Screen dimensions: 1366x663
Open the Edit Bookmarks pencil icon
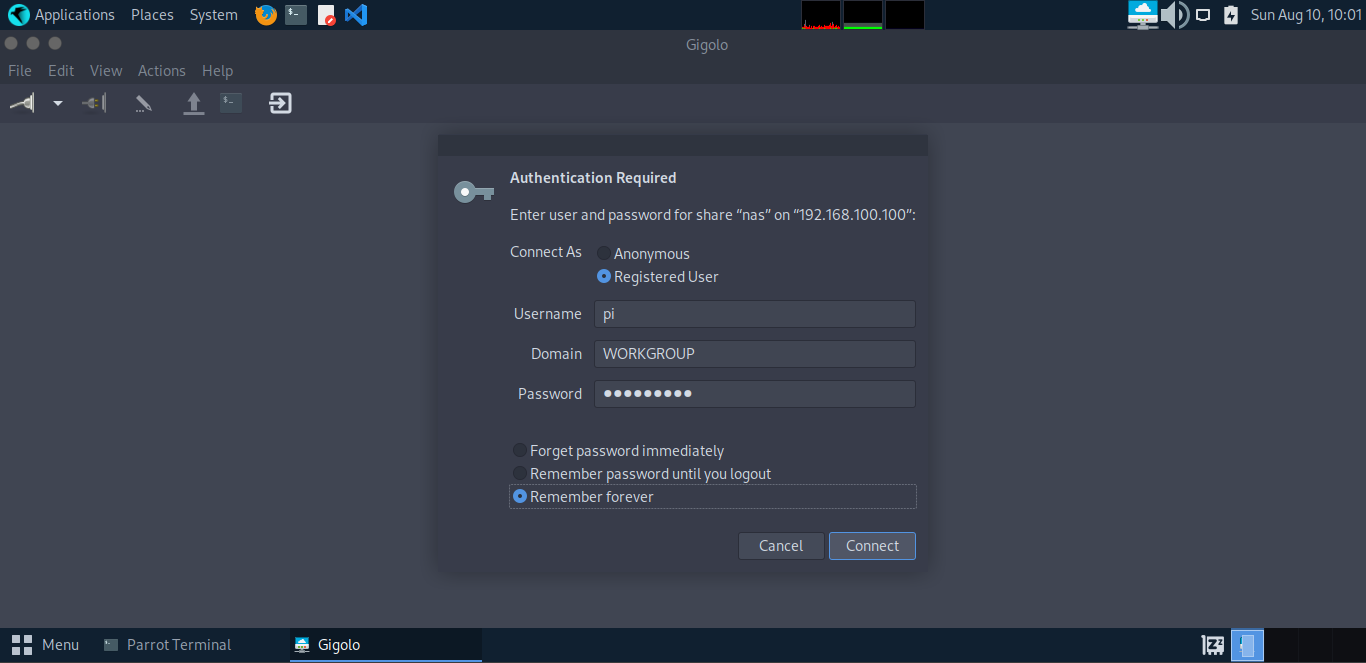point(143,102)
